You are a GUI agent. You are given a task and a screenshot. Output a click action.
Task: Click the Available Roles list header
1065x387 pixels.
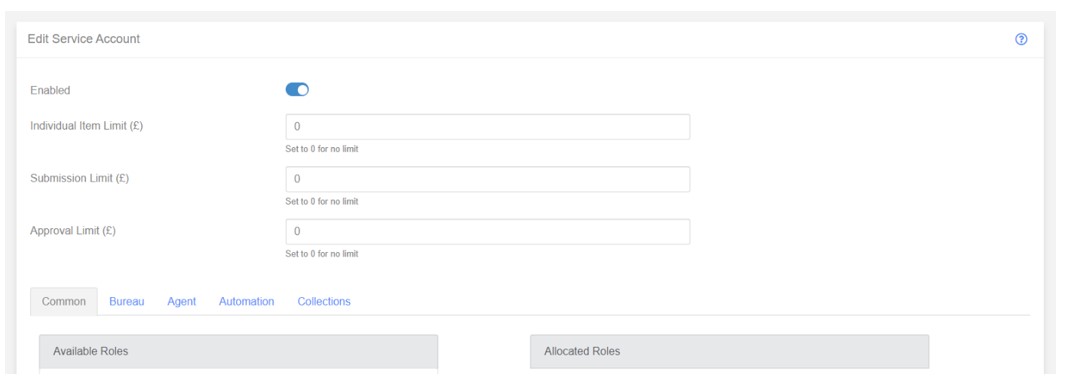tap(238, 352)
